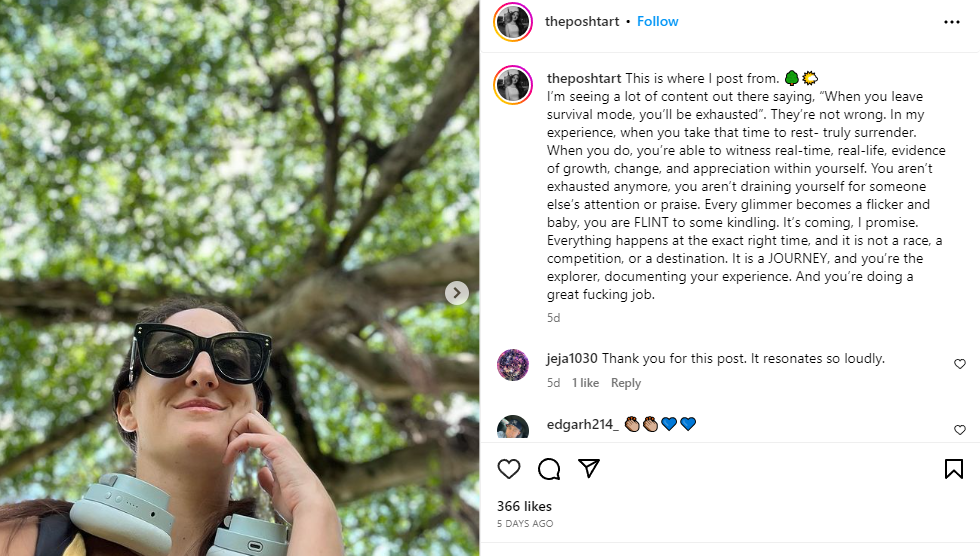
Task: Open theposhtart avatar beside caption
Action: pyautogui.click(x=513, y=85)
